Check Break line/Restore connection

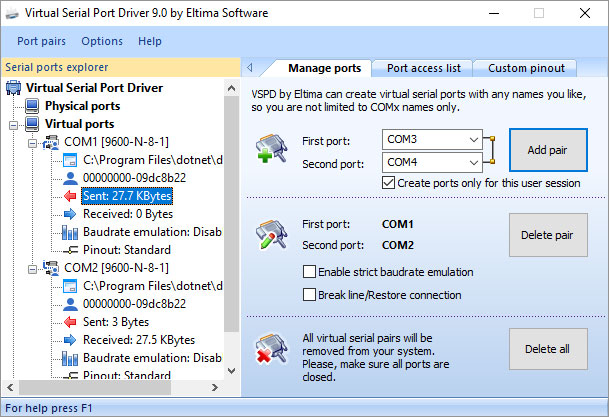click(309, 295)
